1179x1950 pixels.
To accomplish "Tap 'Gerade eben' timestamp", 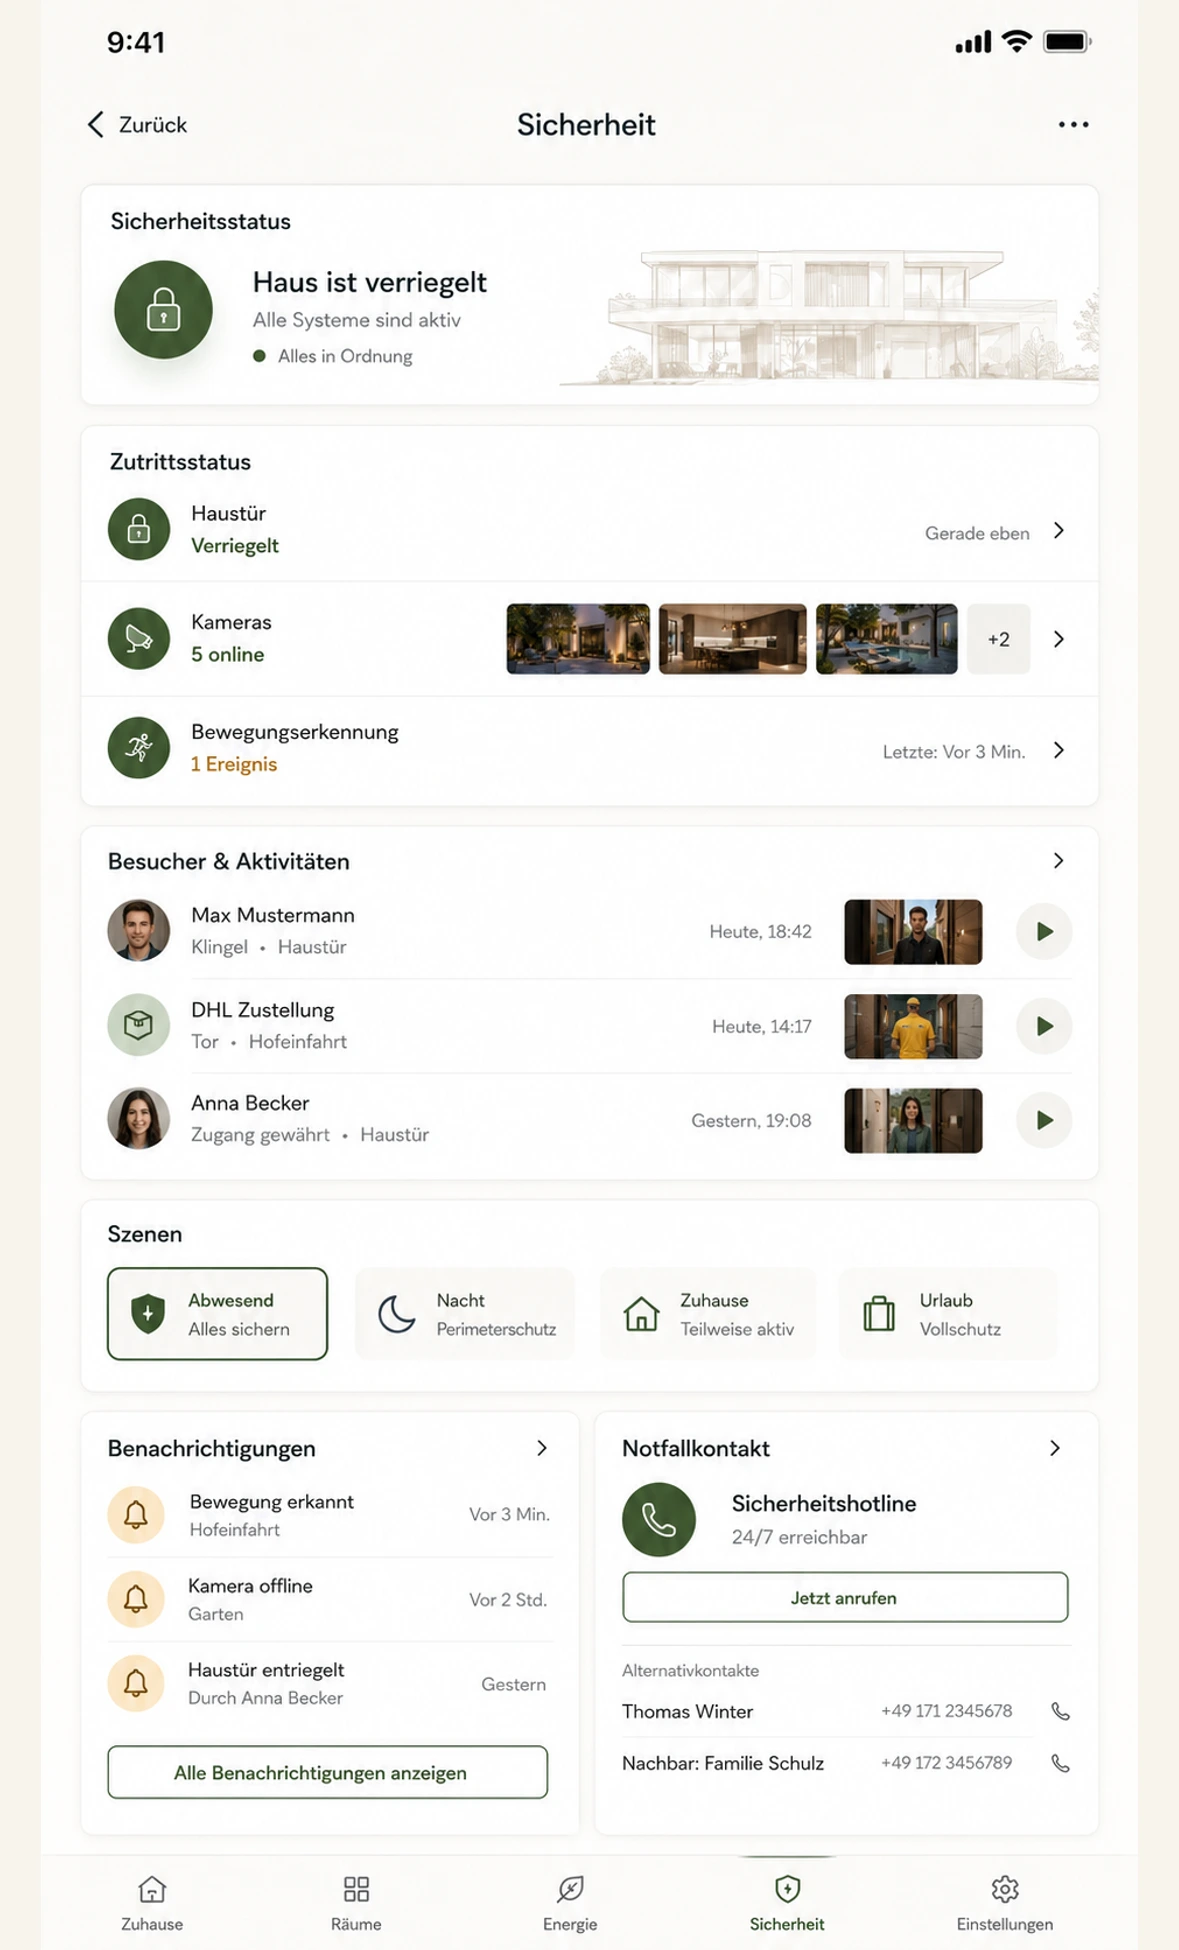I will tap(977, 533).
